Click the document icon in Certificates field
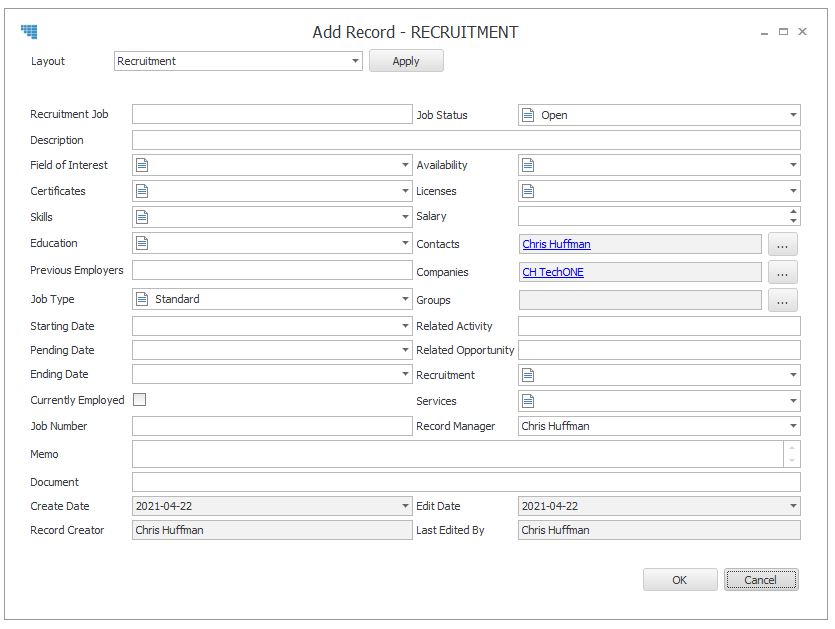This screenshot has width=835, height=629. pos(142,191)
